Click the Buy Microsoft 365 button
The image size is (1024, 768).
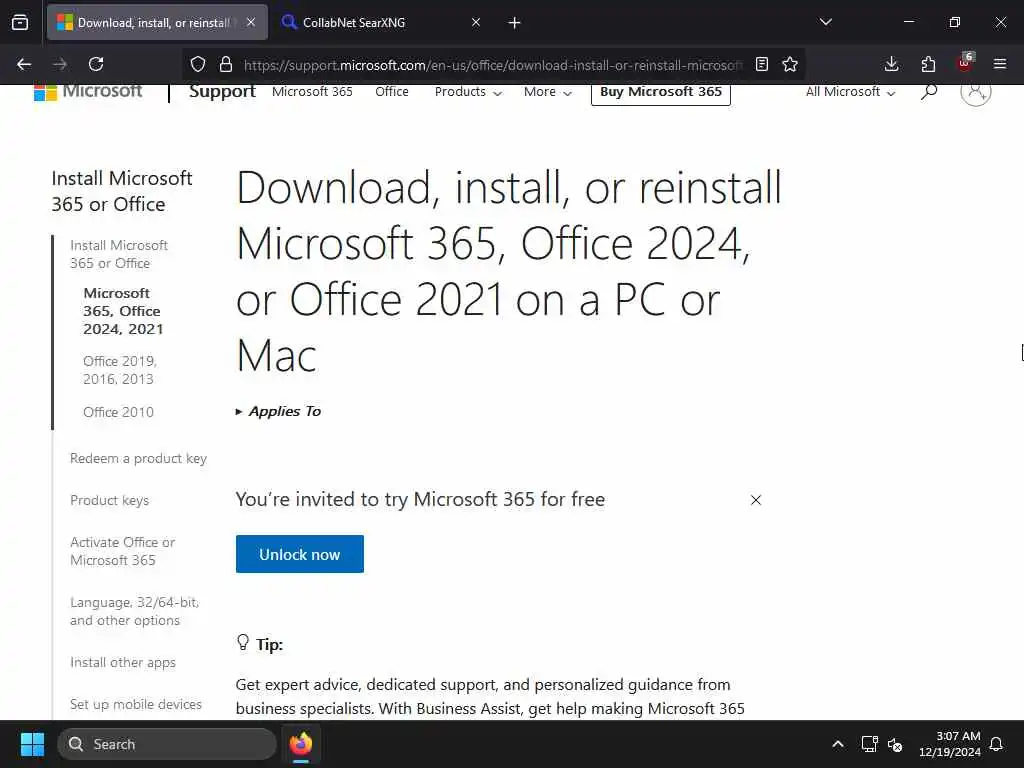[x=661, y=92]
